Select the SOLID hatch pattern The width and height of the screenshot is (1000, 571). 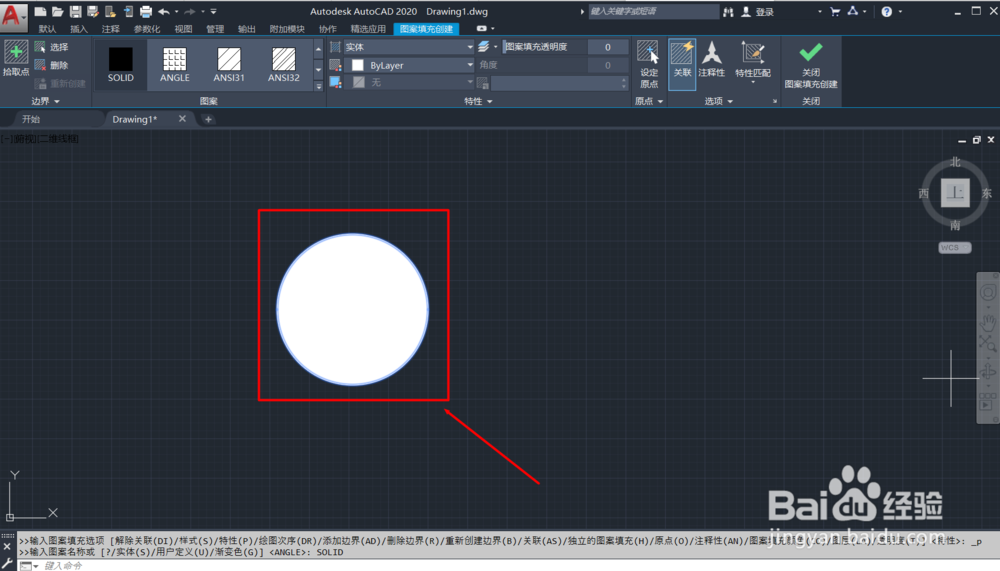(121, 64)
